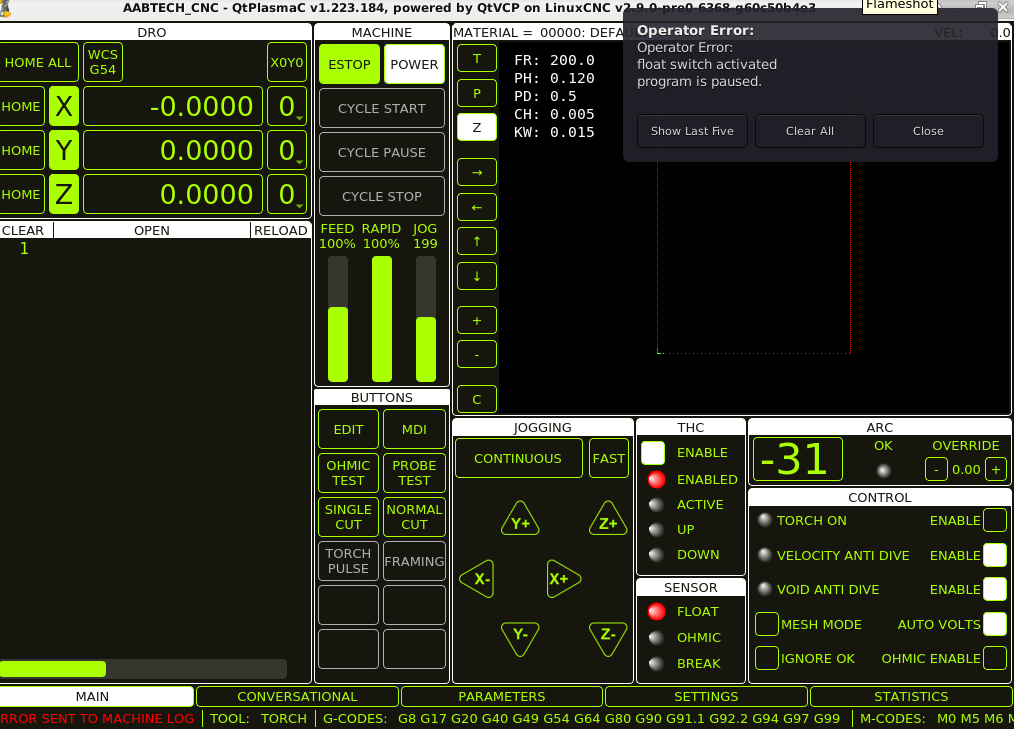This screenshot has height=729, width=1014.
Task: Open material selector 00000: DEFAULT
Action: 582,32
